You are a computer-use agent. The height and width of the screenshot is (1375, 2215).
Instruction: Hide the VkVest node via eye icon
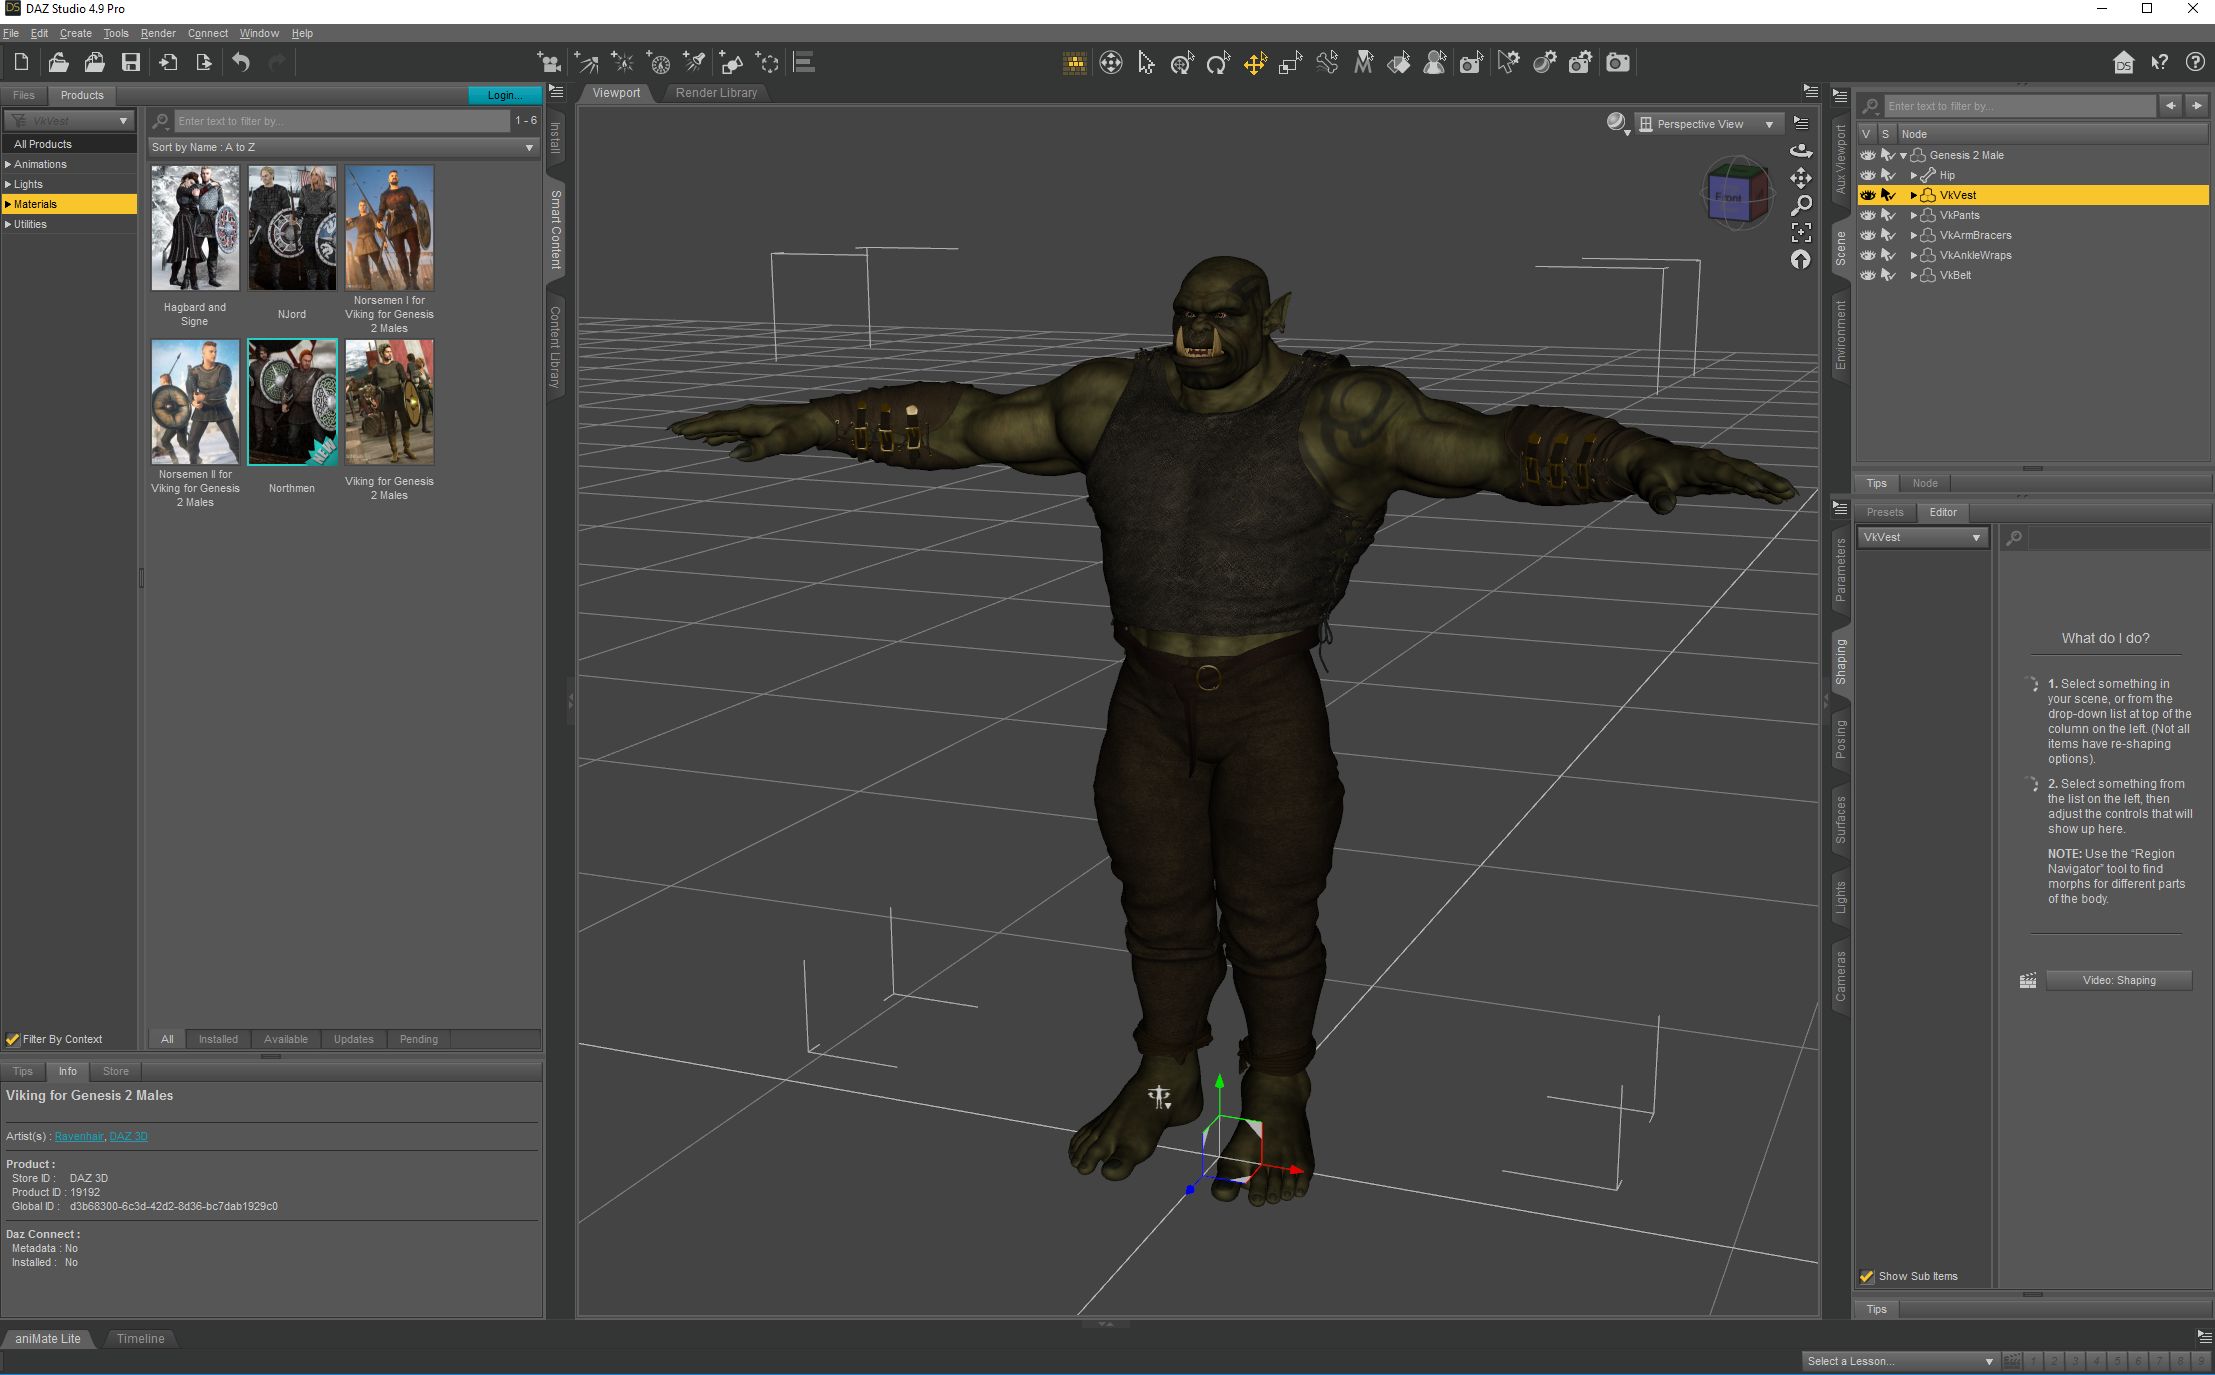click(1867, 195)
